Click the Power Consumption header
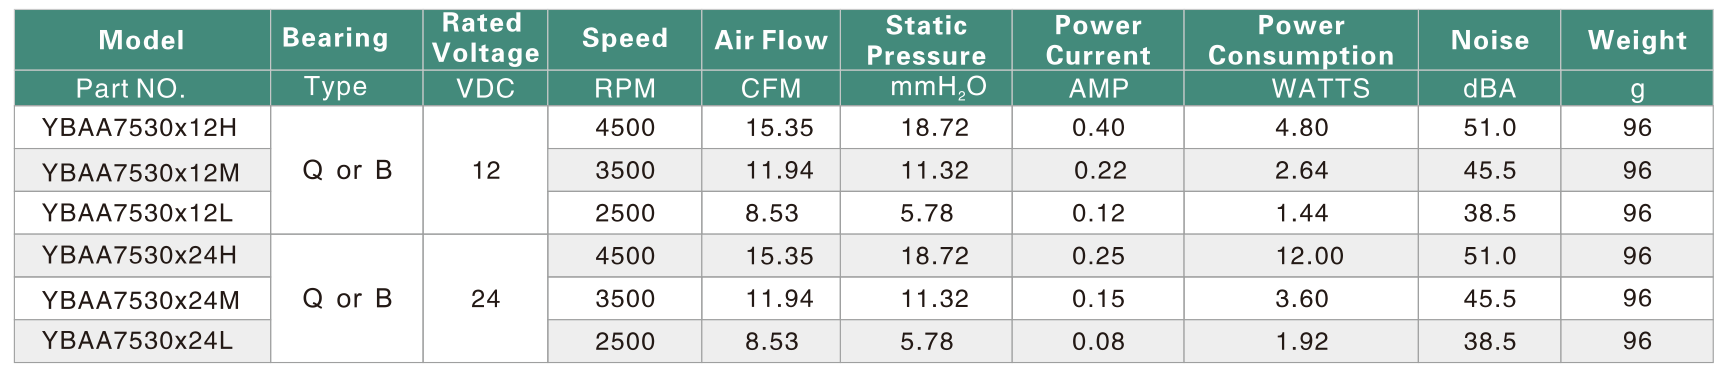1727x373 pixels. pos(1301,40)
